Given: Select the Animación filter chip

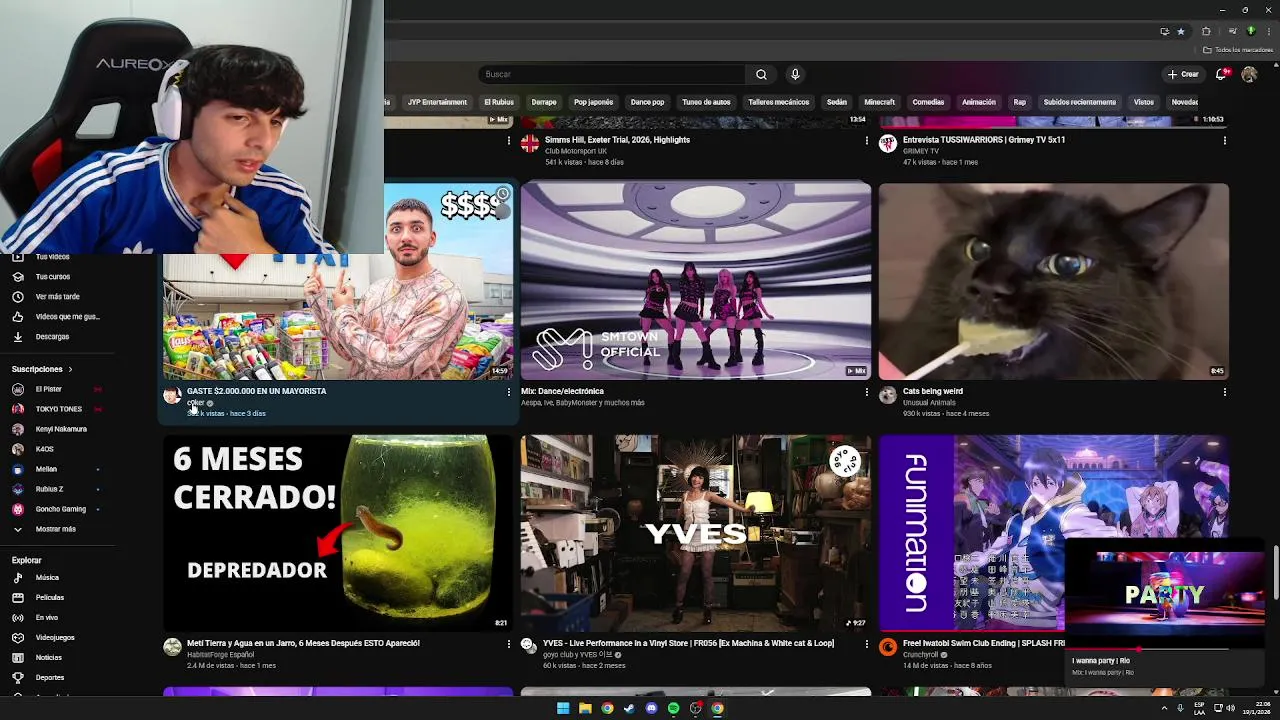Looking at the screenshot, I should (979, 102).
